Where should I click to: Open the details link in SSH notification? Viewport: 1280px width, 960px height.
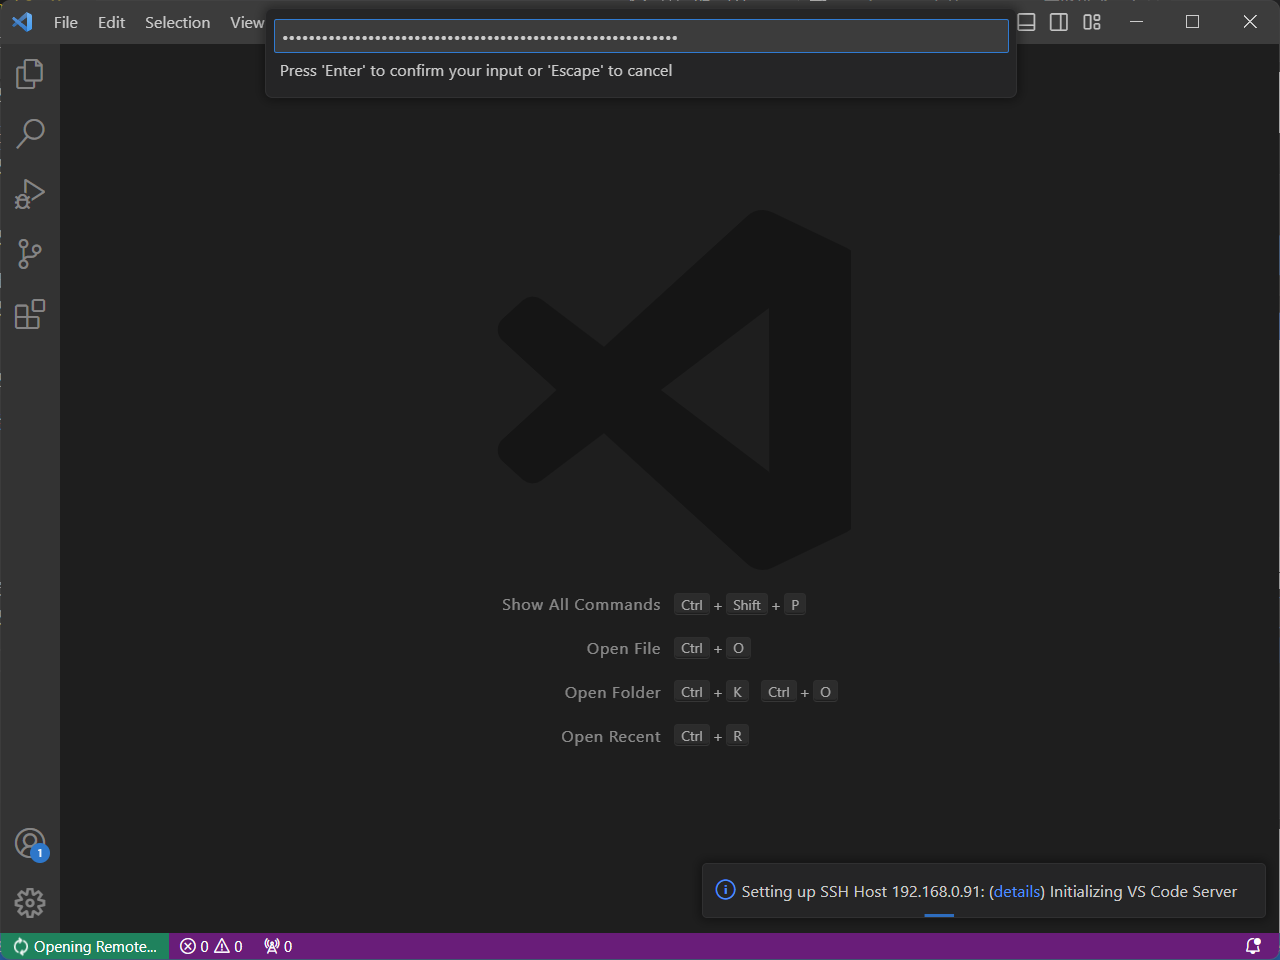coord(1017,891)
